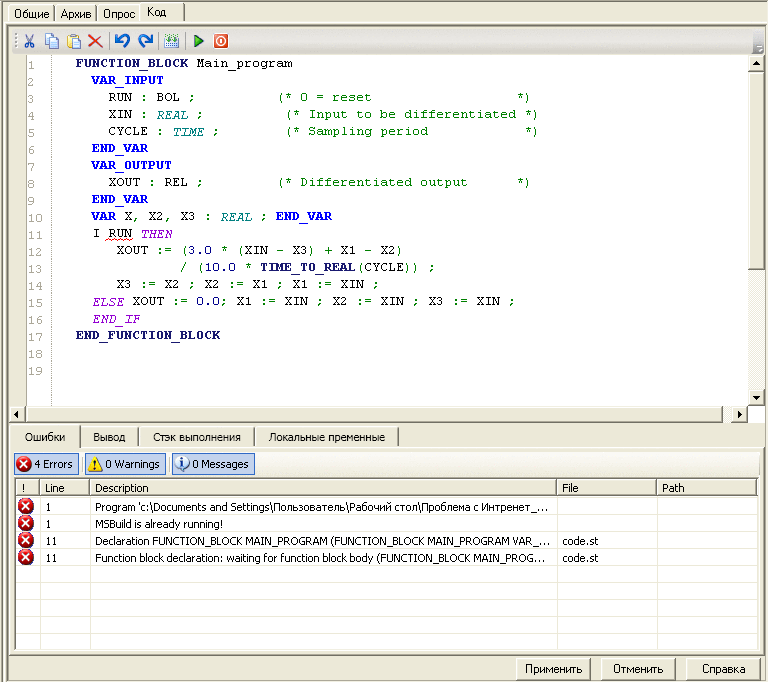Open help with the Справка button

click(x=723, y=669)
